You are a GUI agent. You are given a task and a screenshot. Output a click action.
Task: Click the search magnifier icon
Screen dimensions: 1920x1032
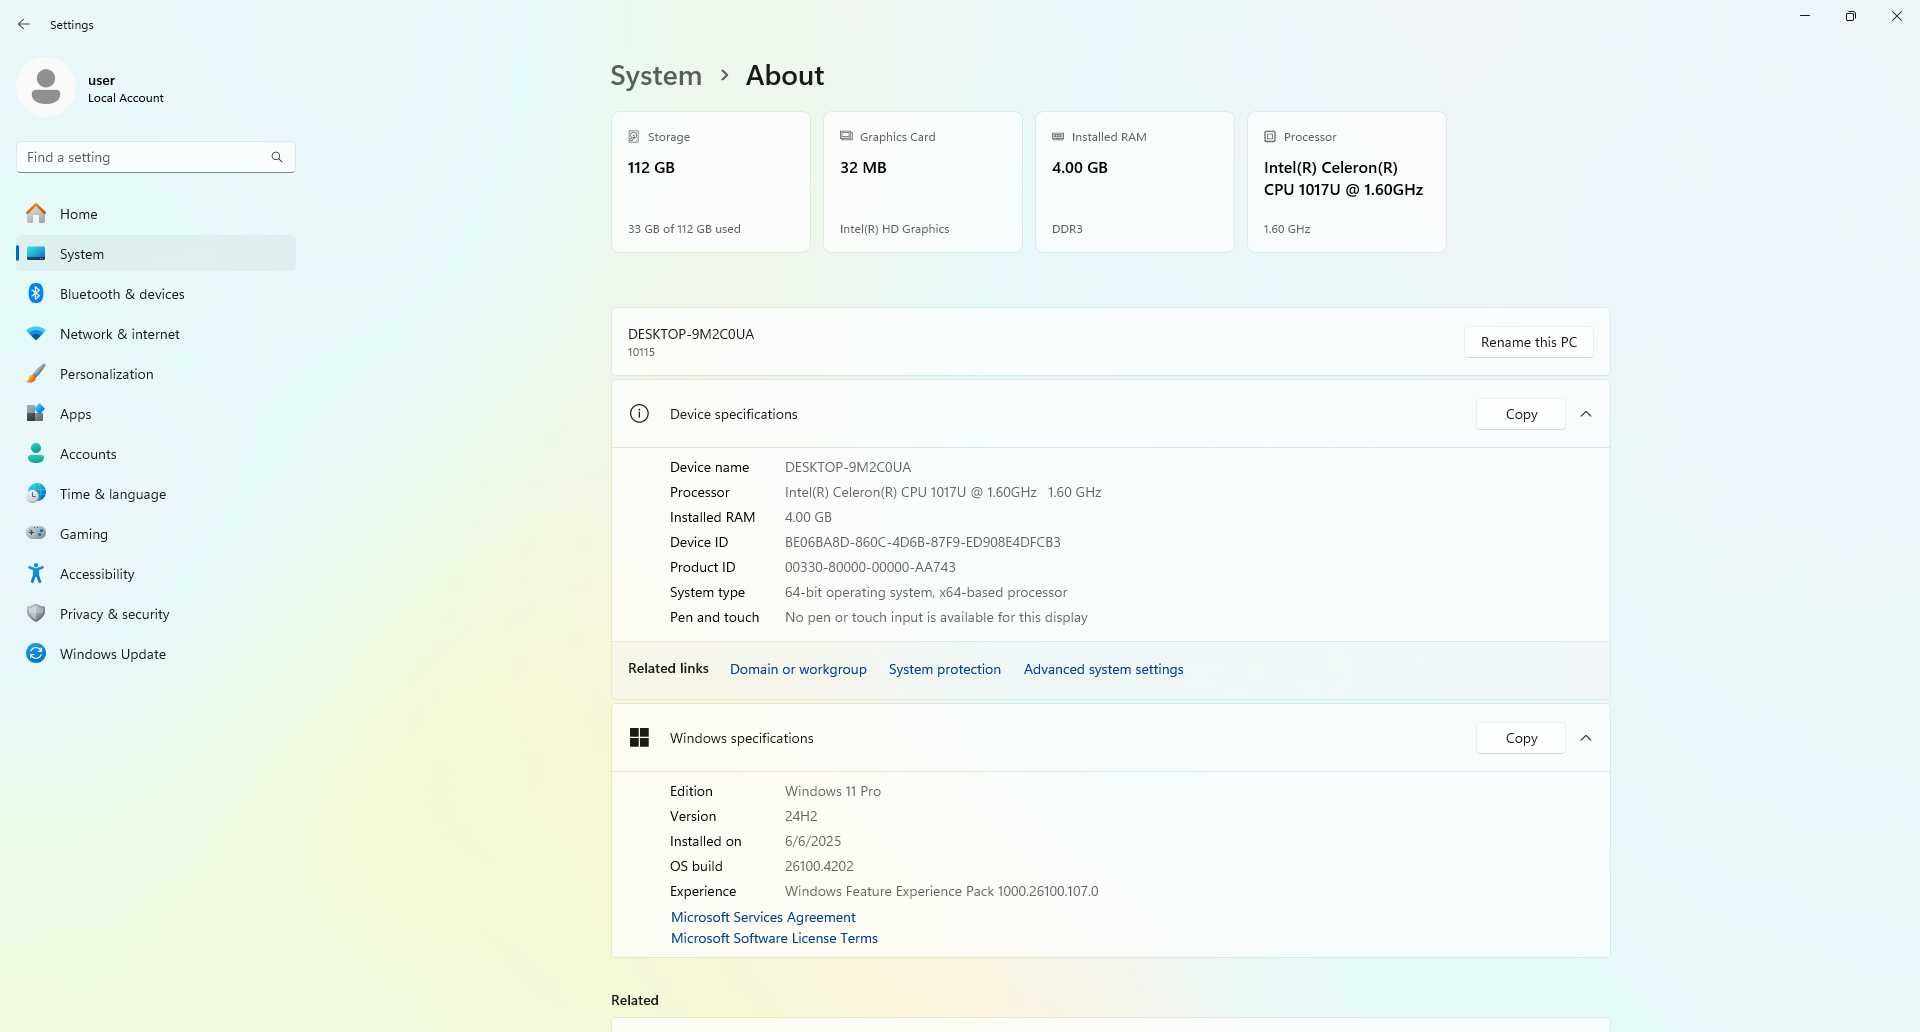point(277,157)
